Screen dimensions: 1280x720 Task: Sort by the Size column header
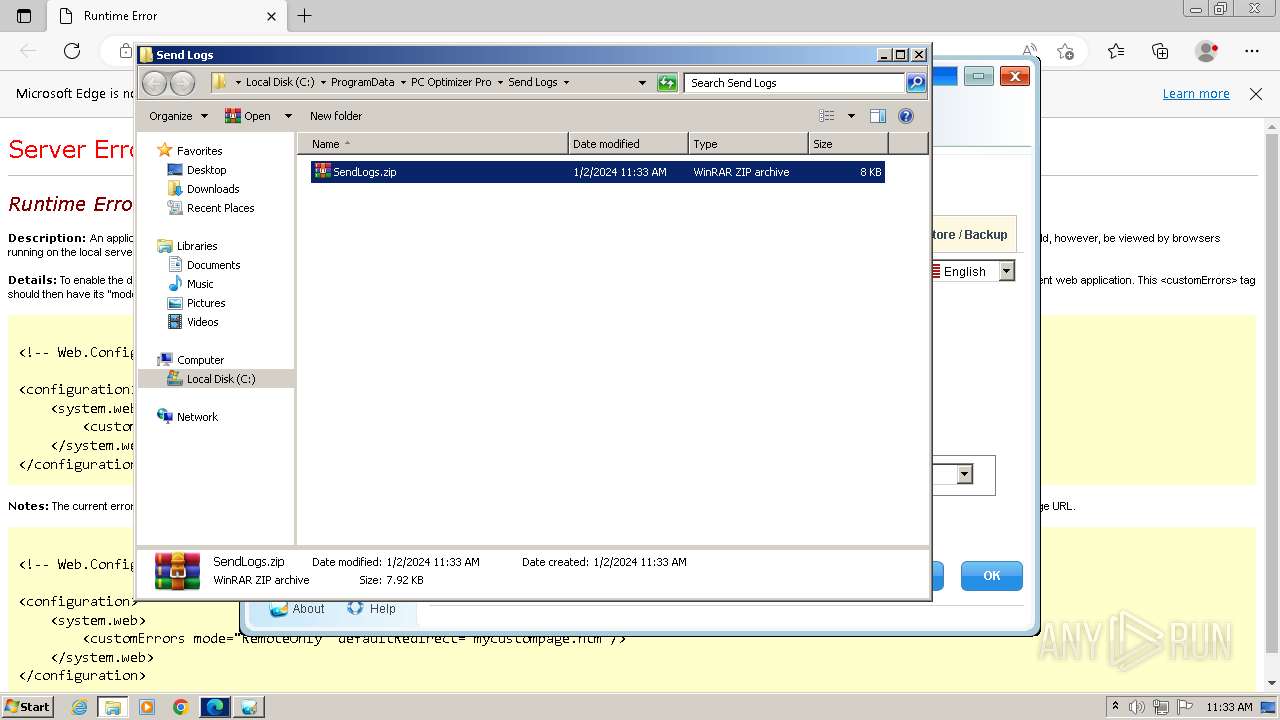(848, 144)
